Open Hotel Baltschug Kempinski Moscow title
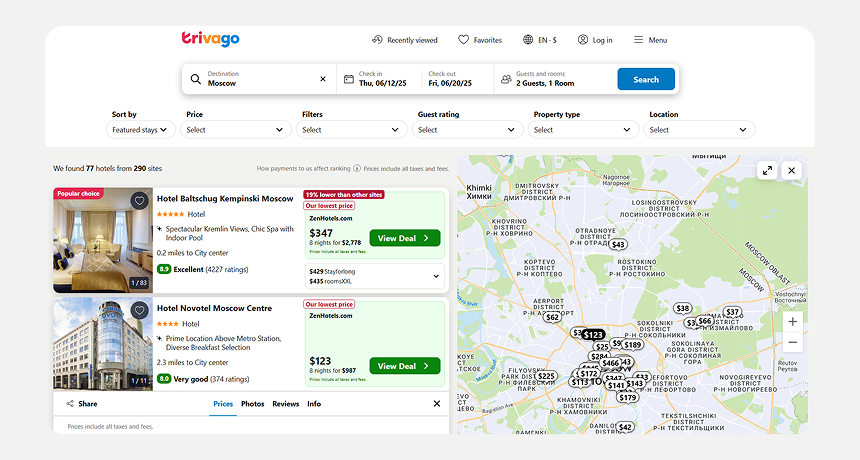Screen dimensions: 860x460 pos(225,198)
